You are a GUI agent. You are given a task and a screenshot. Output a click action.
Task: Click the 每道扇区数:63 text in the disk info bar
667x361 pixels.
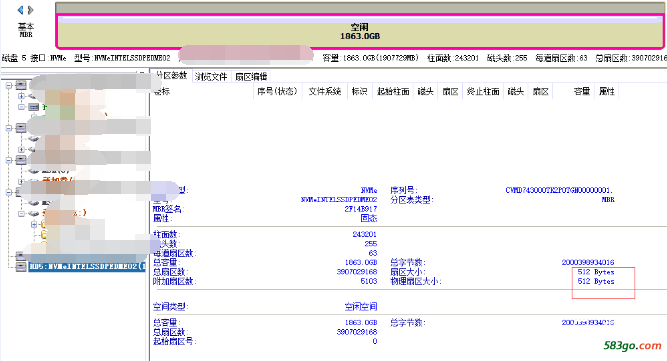pos(561,58)
